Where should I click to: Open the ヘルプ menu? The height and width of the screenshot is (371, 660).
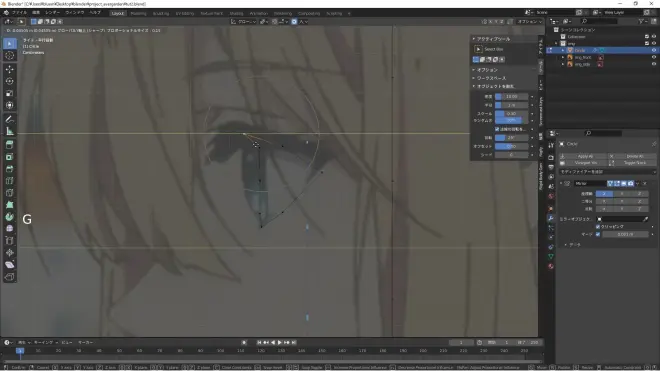pos(95,13)
